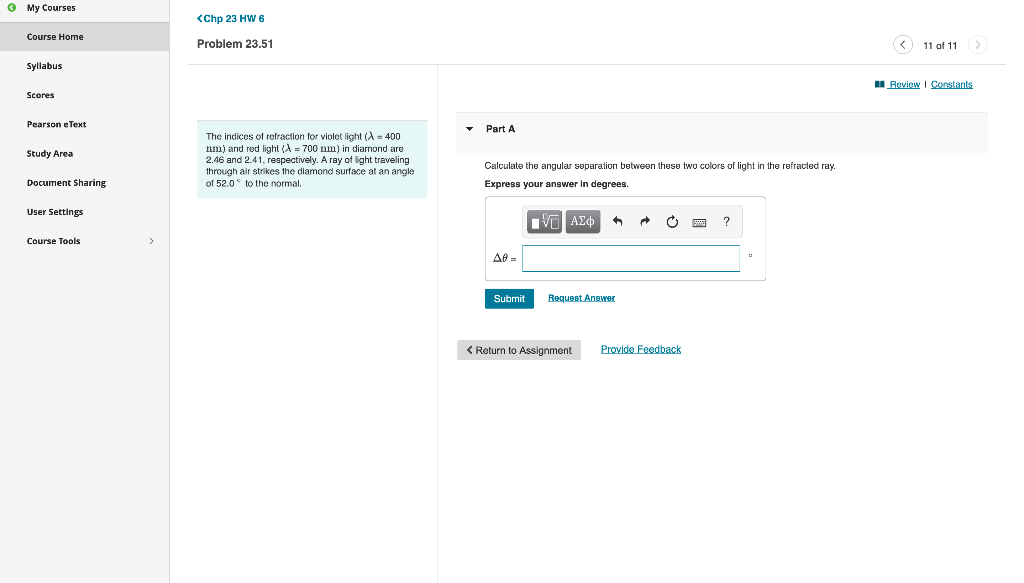Undo the last answer edit
Viewport: 1024px width, 583px height.
[617, 221]
